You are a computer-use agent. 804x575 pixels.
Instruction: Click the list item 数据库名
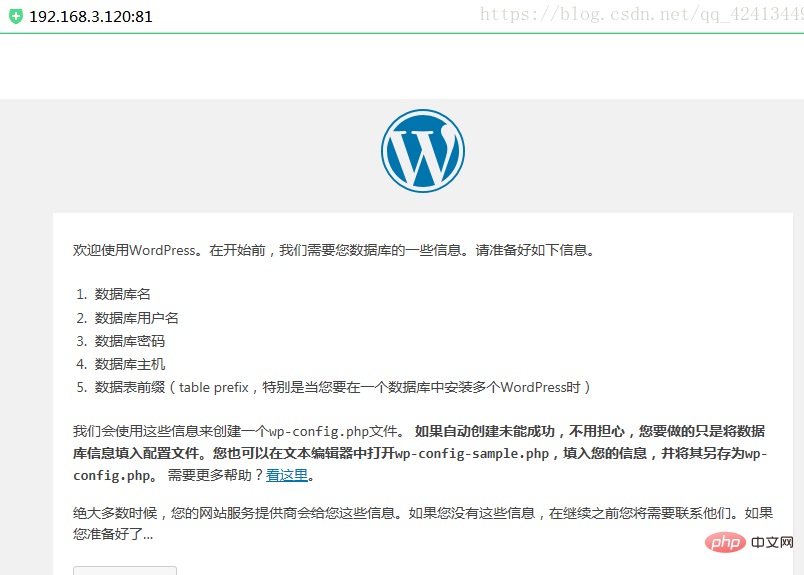tap(122, 294)
